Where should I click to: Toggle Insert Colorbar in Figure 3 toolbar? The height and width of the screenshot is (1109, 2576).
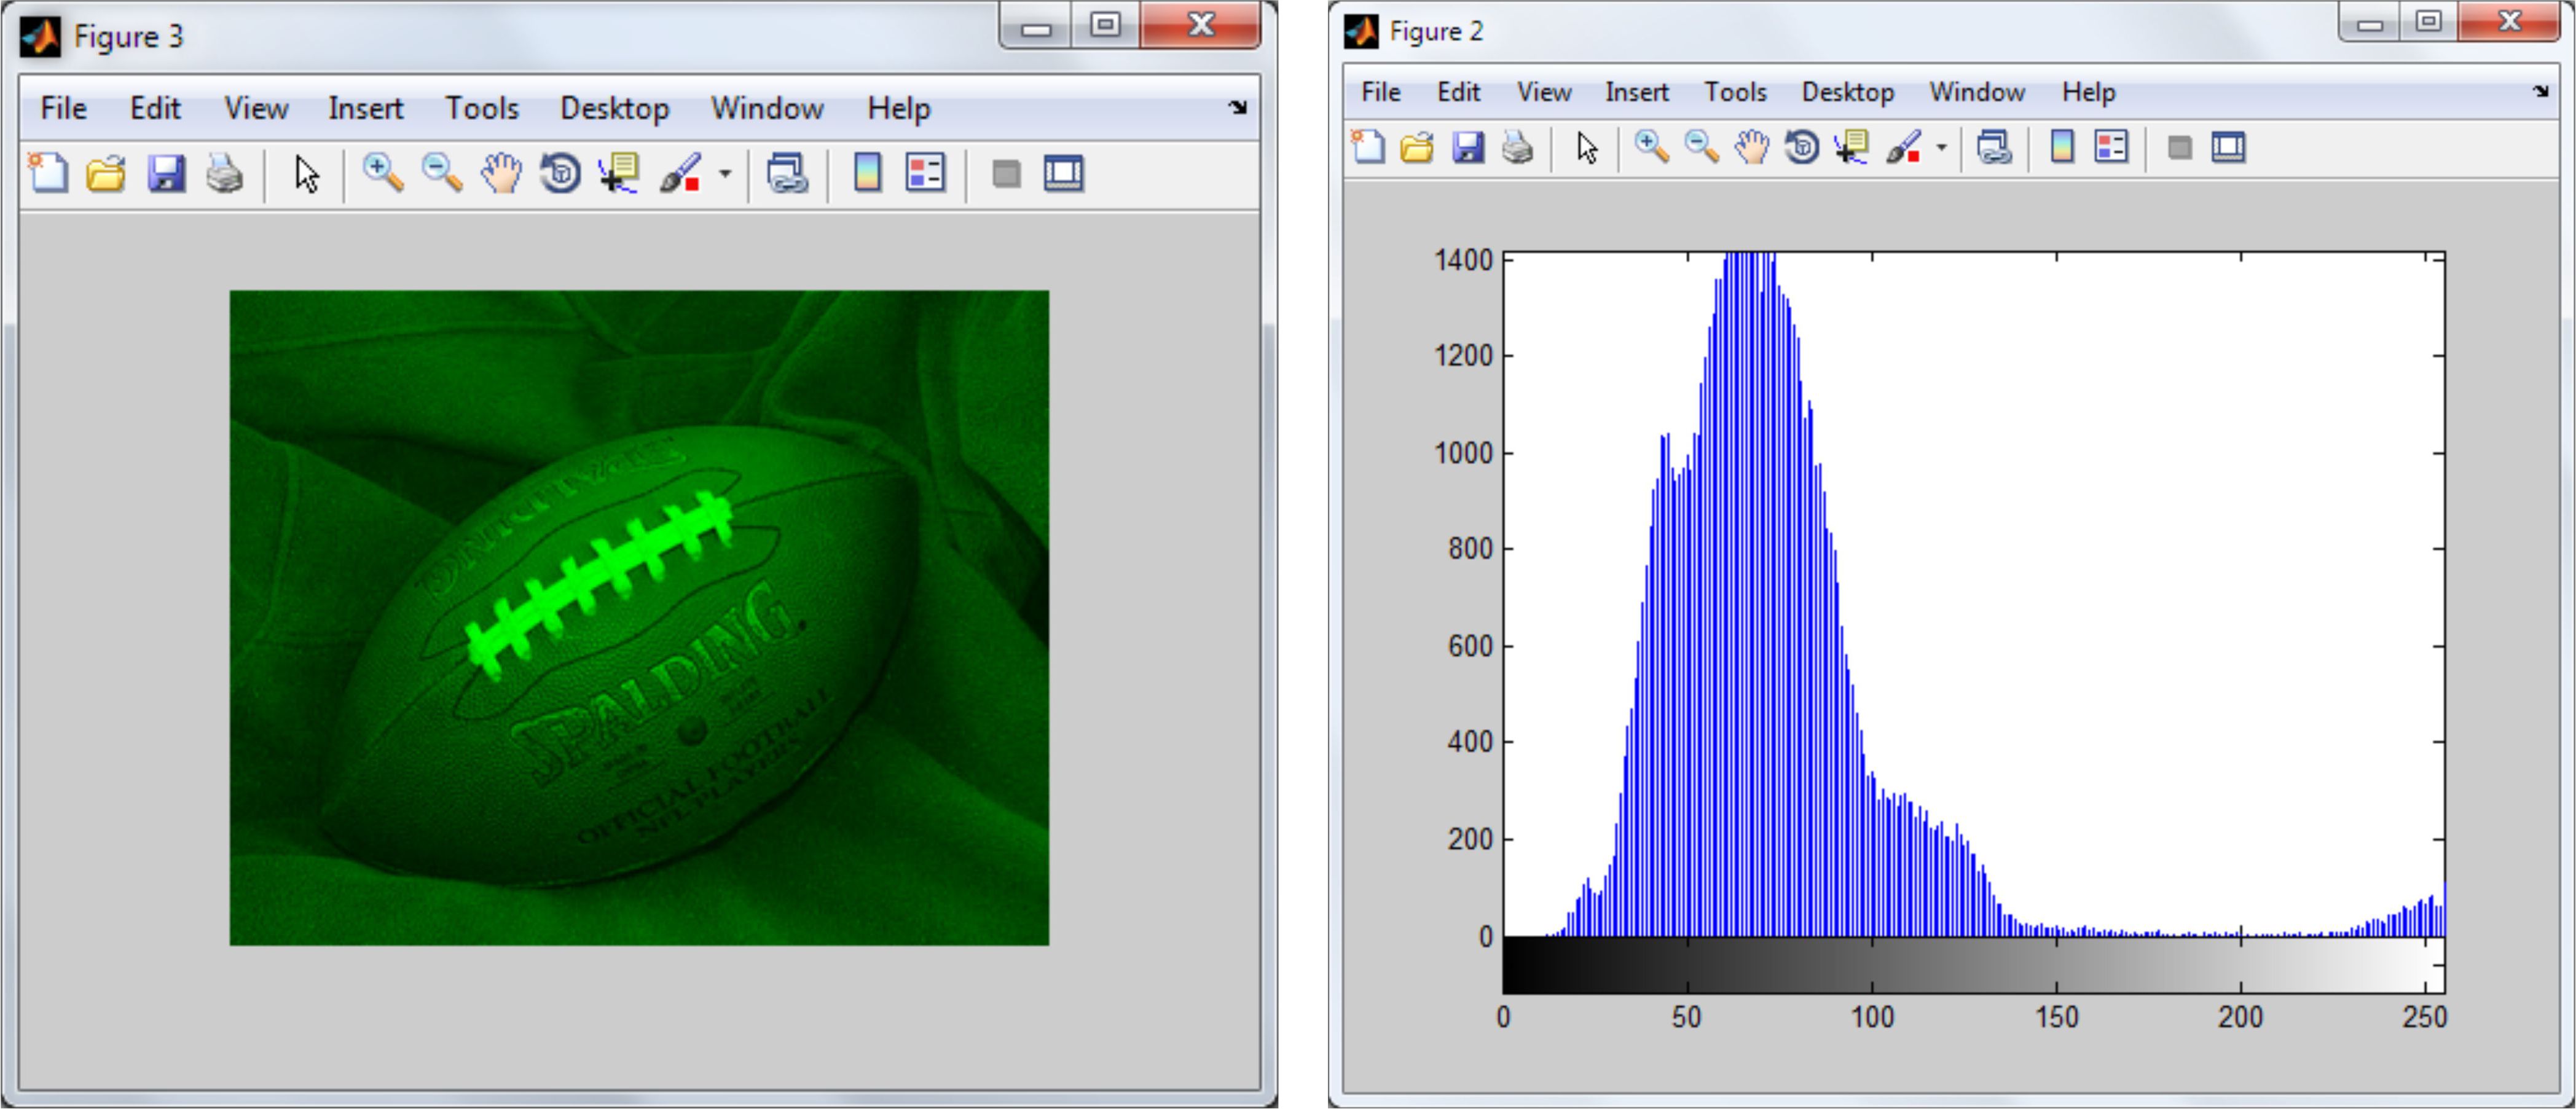point(867,174)
